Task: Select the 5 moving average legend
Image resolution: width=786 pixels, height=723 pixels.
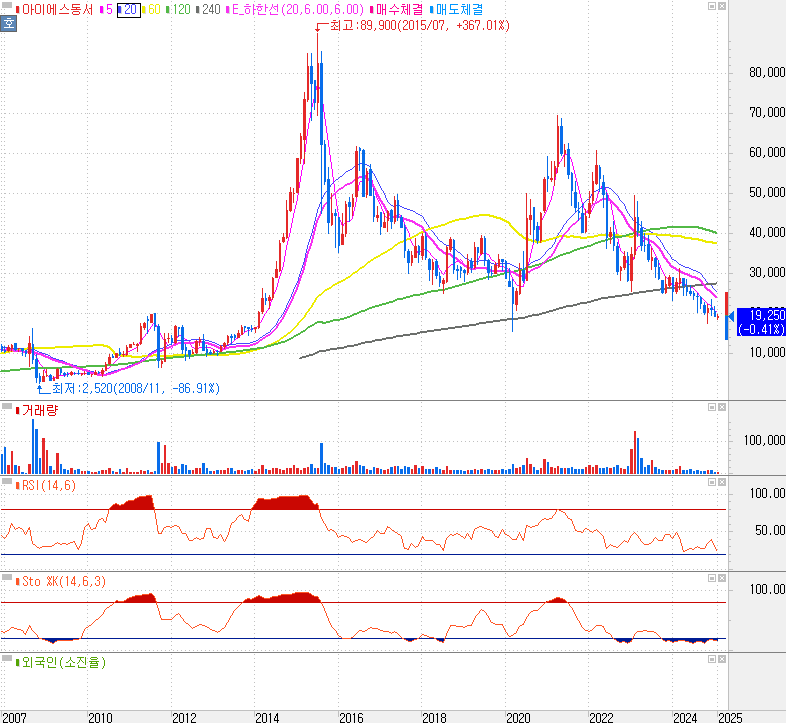Action: [x=109, y=10]
